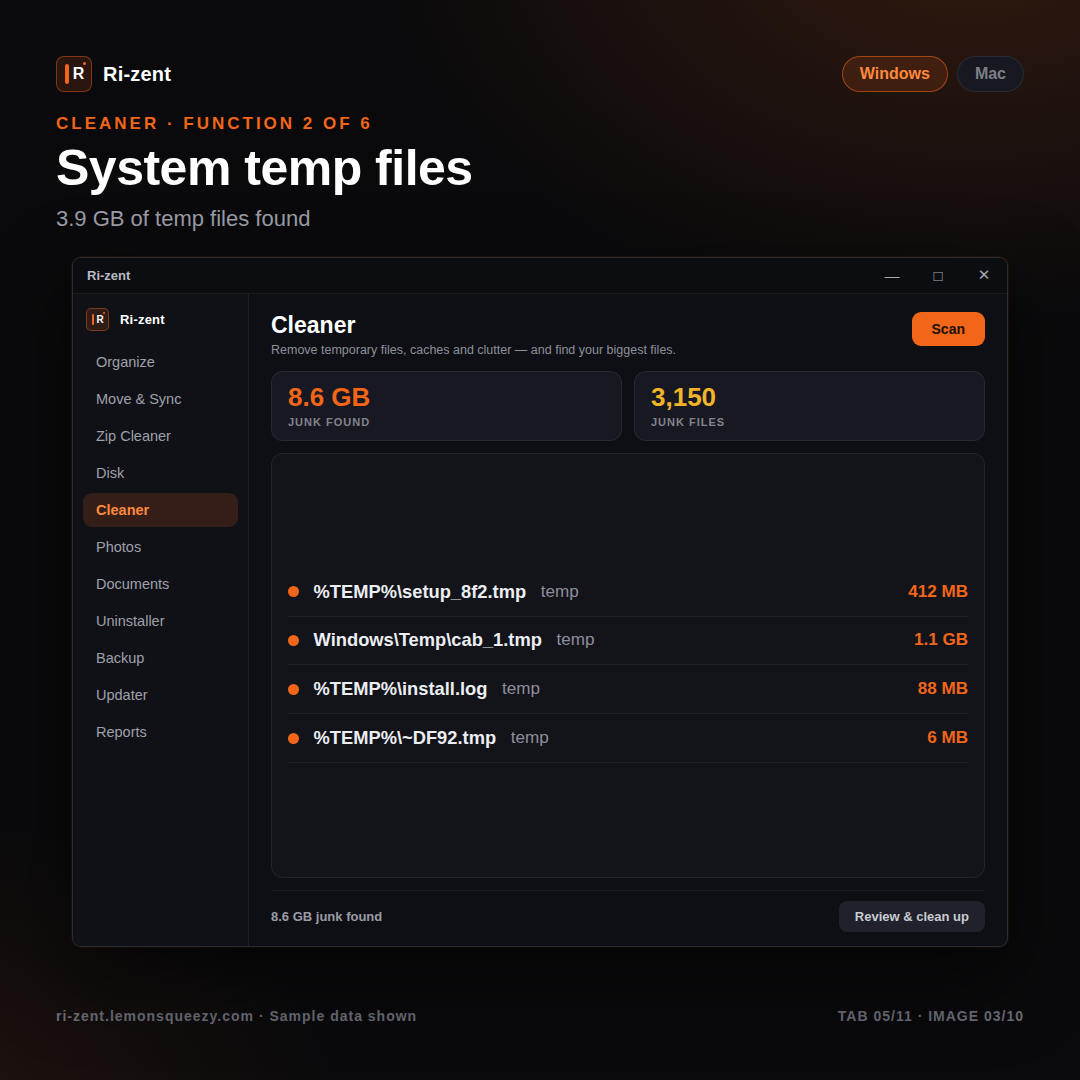Click the temp tag next to cab_1.tmp
The image size is (1080, 1080).
[575, 640]
